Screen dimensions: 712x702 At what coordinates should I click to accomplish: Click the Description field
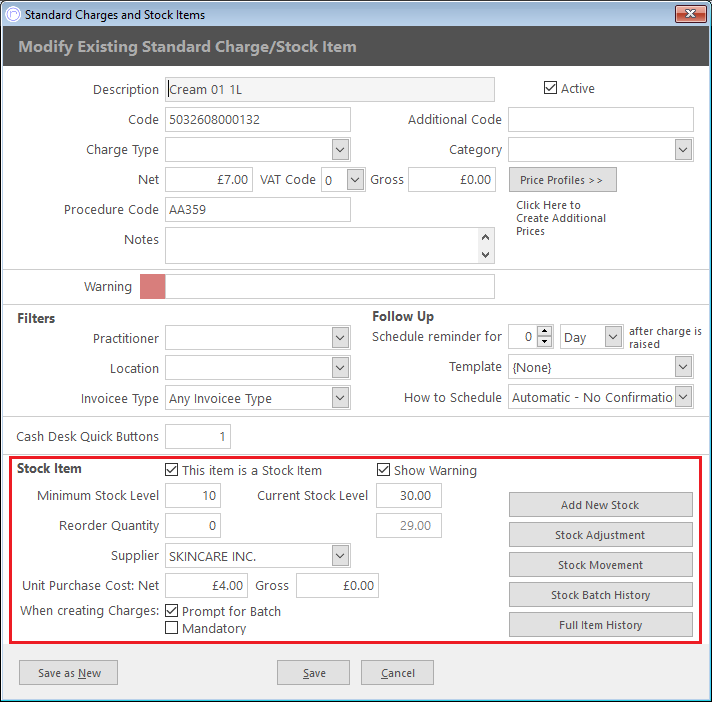pos(330,89)
